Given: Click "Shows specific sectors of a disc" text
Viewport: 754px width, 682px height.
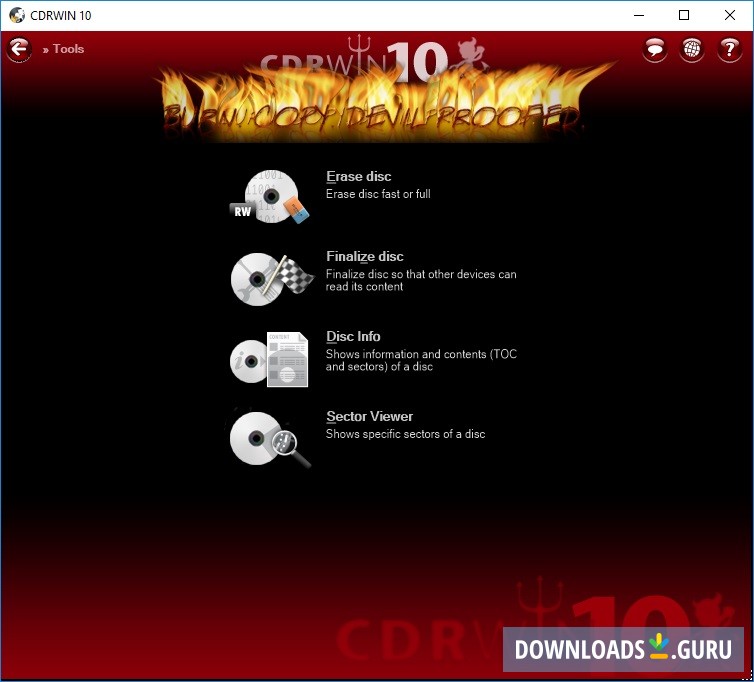Looking at the screenshot, I should pos(405,434).
